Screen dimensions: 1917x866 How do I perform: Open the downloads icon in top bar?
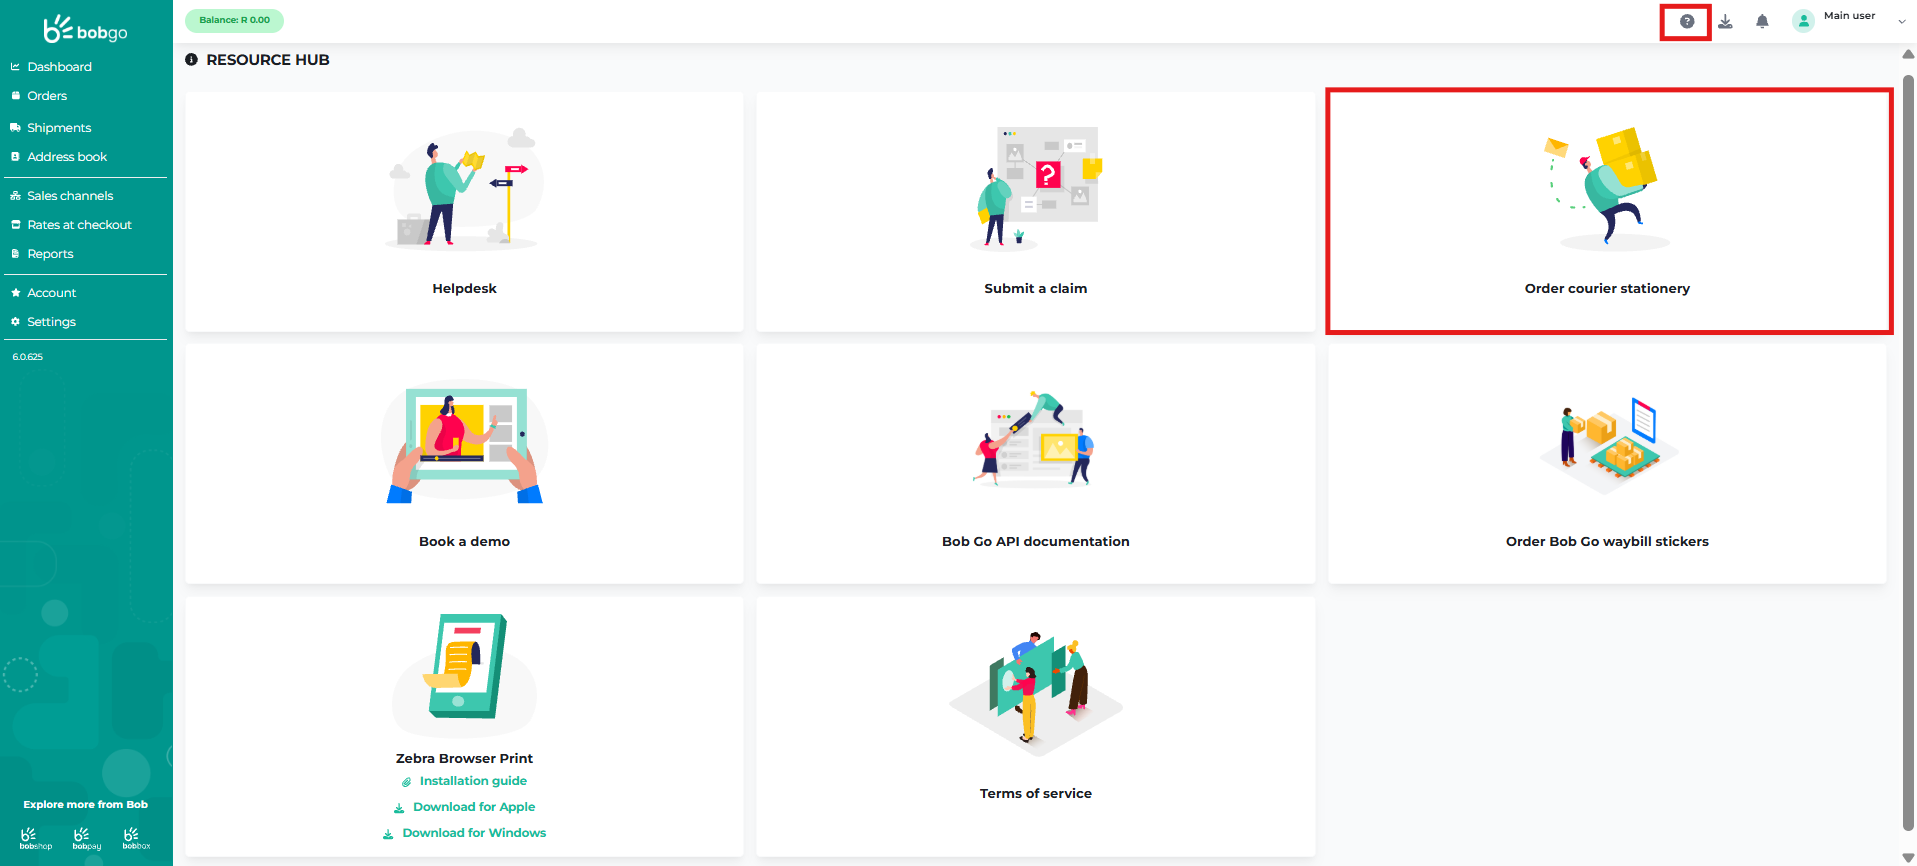1725,21
